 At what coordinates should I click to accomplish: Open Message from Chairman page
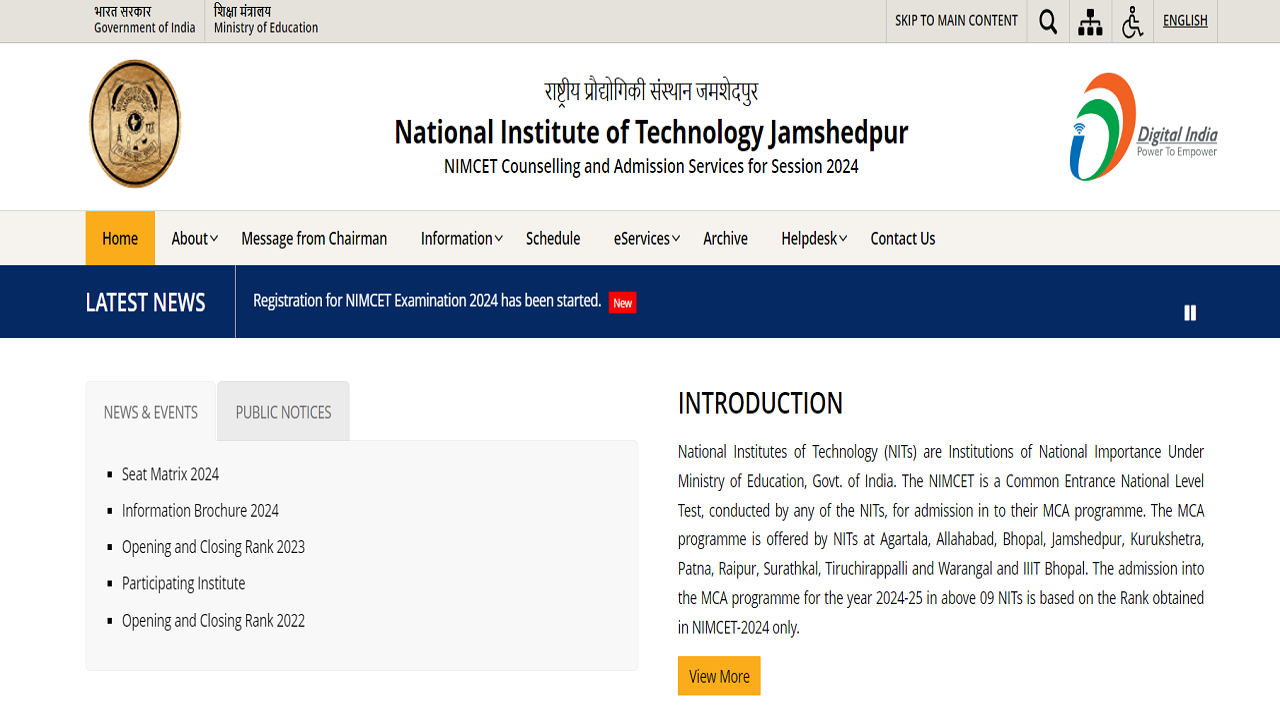tap(313, 238)
